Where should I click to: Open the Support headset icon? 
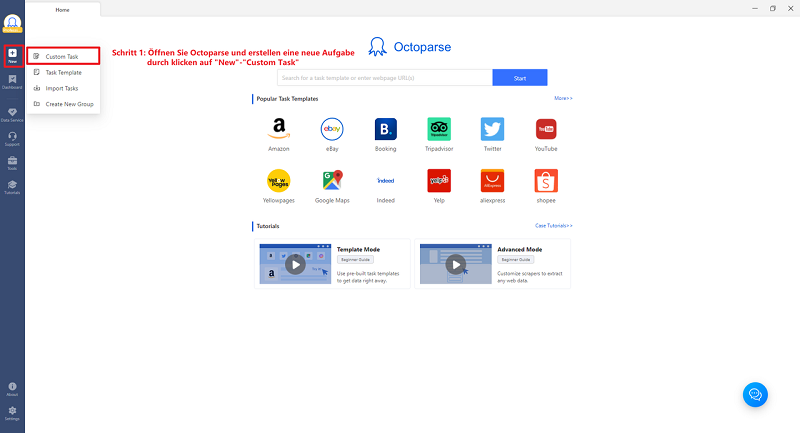click(12, 138)
